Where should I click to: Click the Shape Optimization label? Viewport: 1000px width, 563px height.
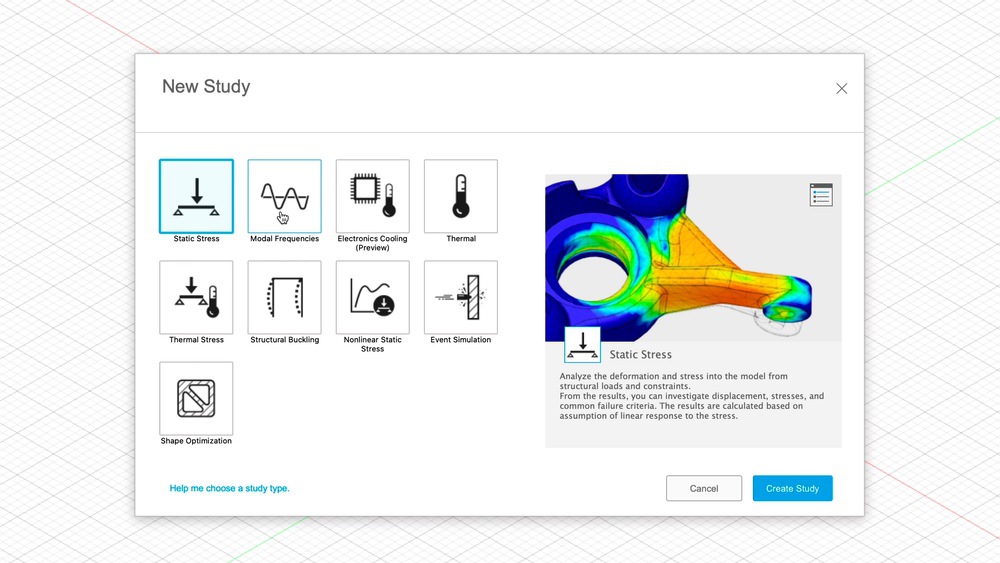tap(196, 441)
